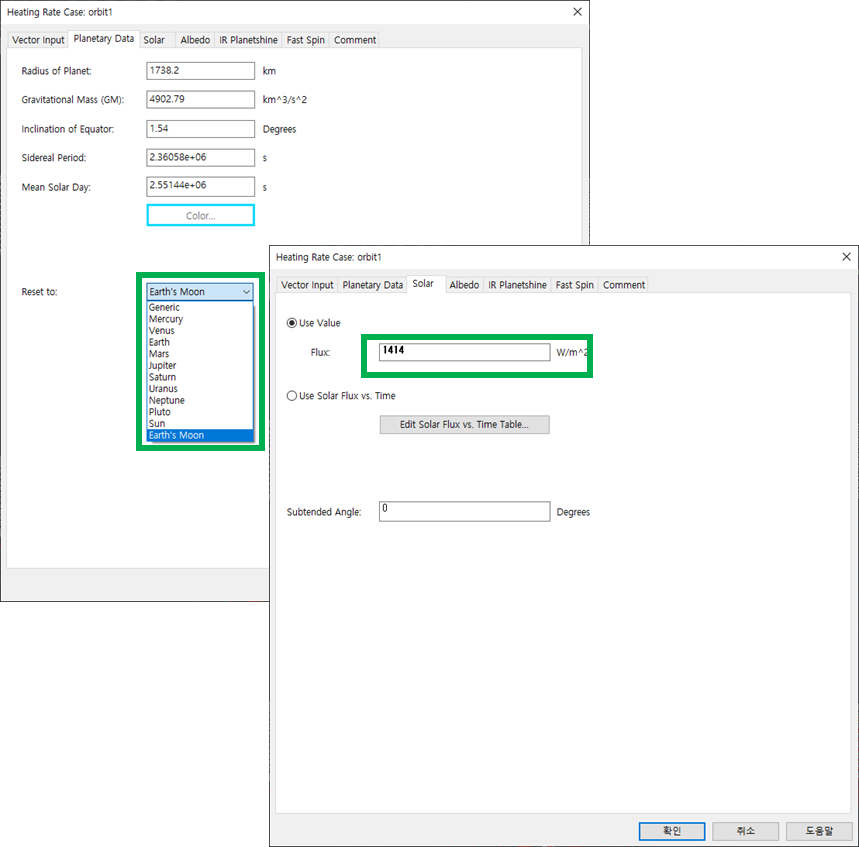This screenshot has width=859, height=847.
Task: Switch to Vector Input tab in front dialog
Action: coord(307,285)
